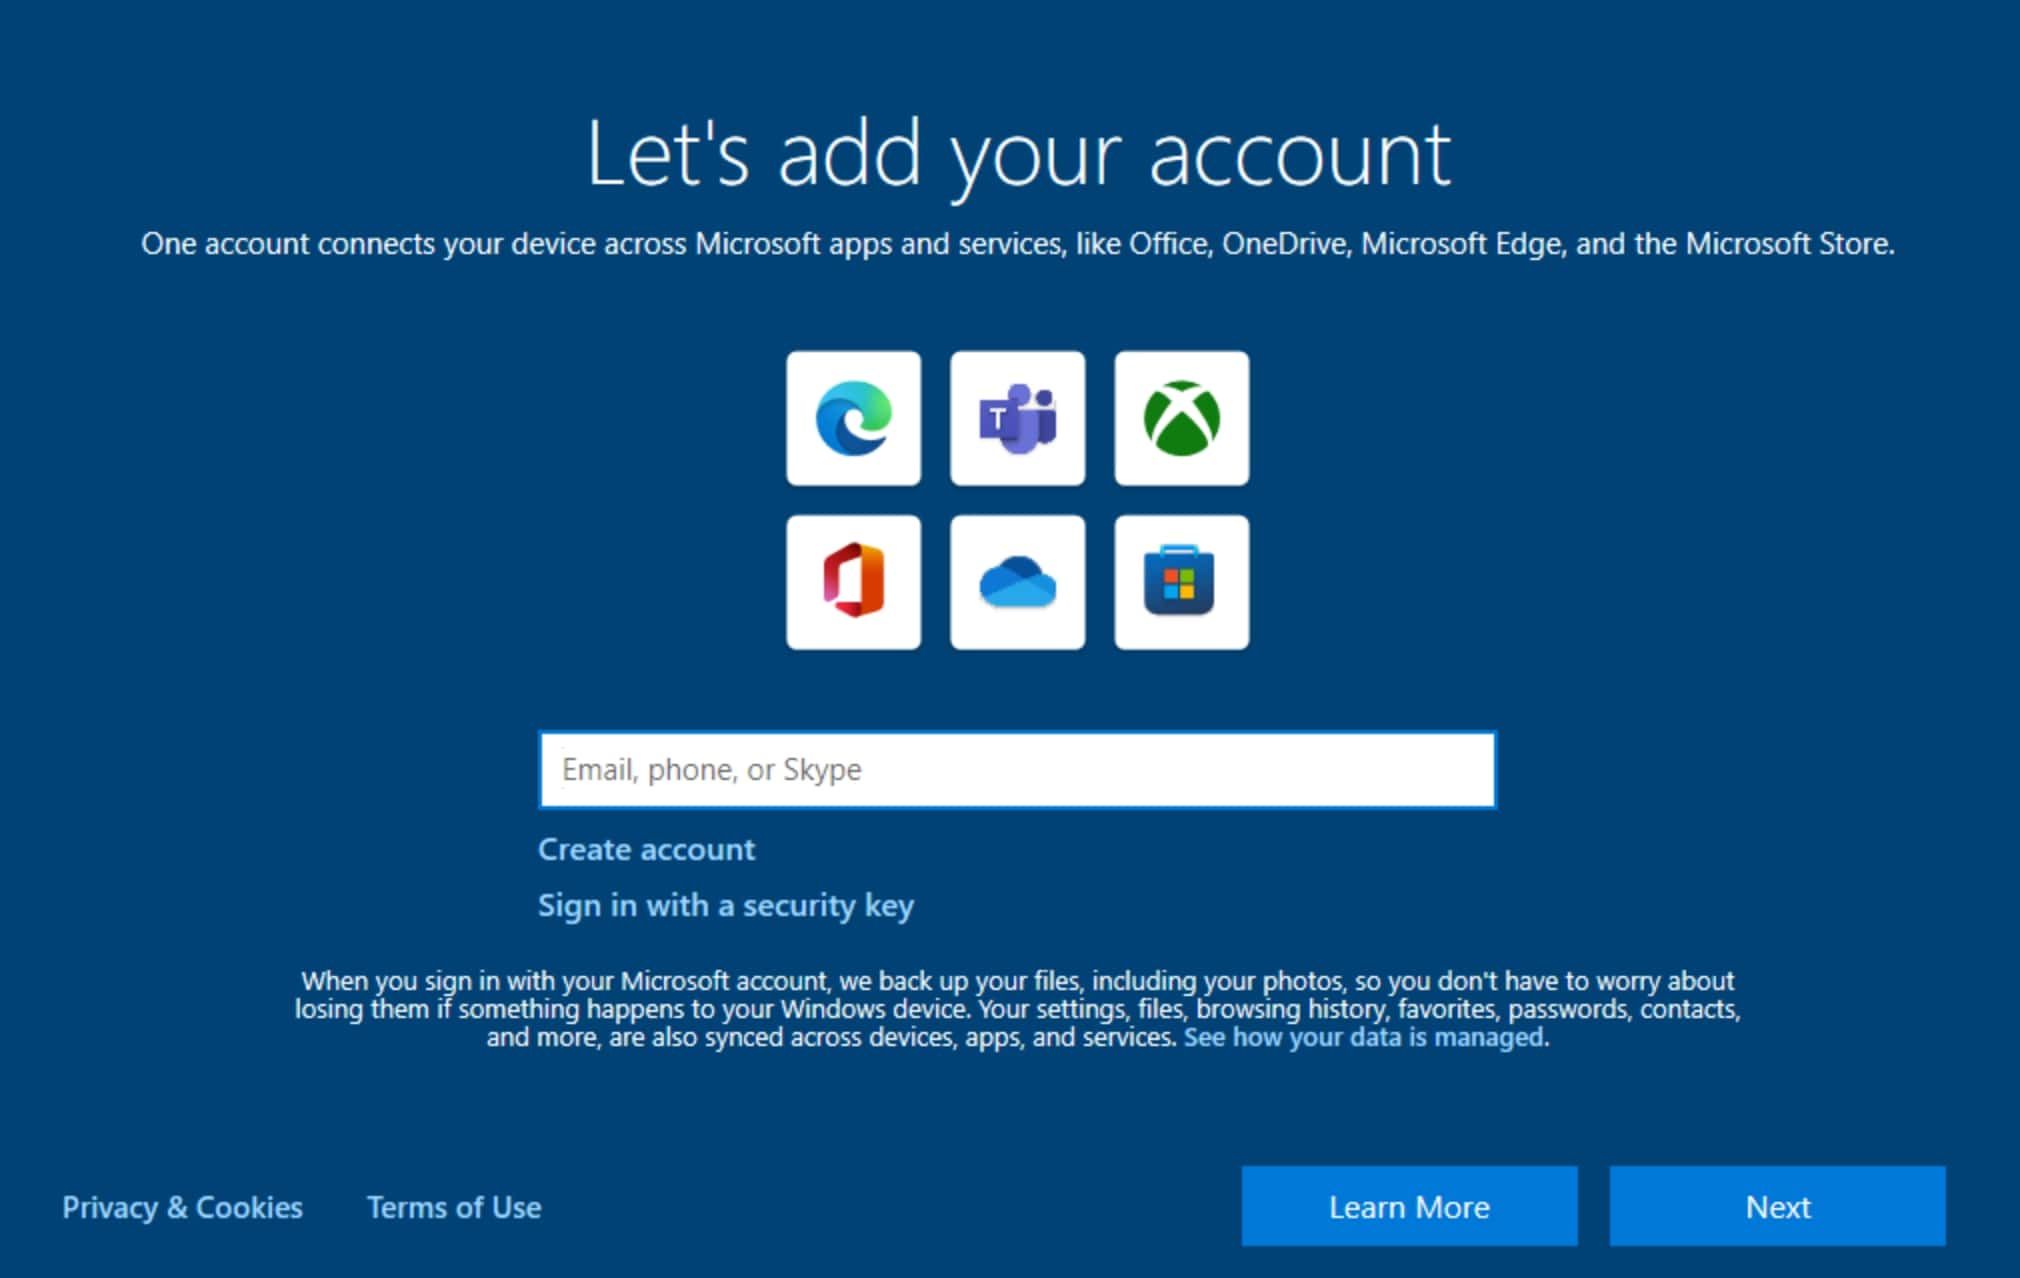
Task: Click the blue Next button at bottom right
Action: 1777,1208
